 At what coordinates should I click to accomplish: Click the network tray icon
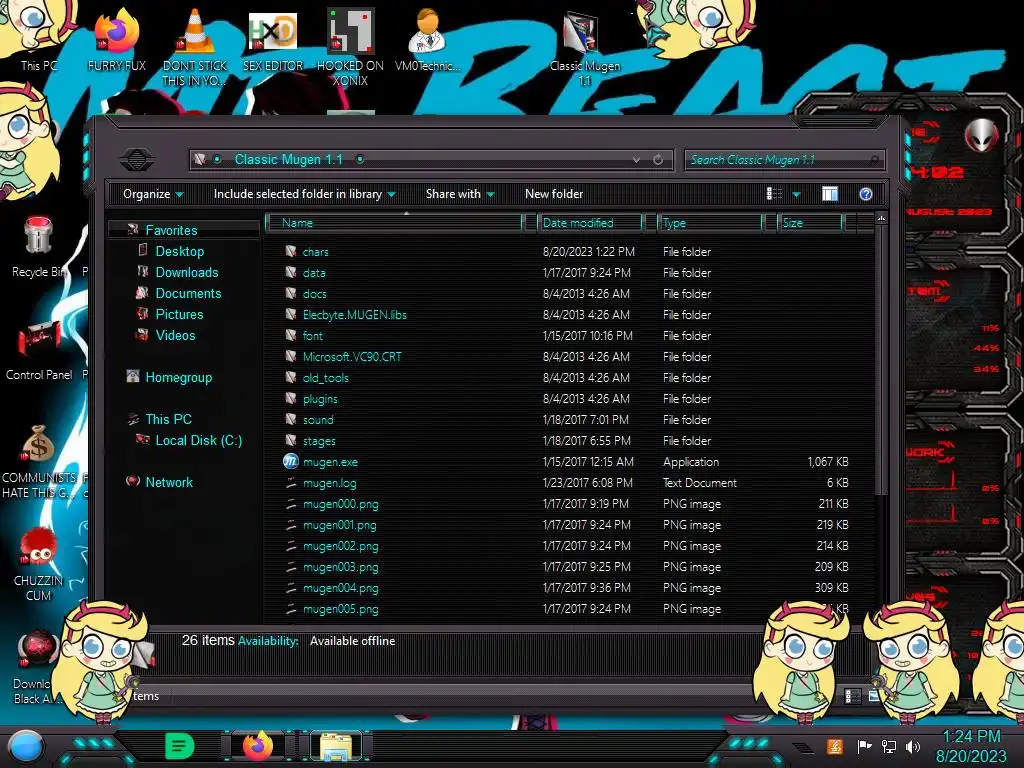tap(889, 746)
